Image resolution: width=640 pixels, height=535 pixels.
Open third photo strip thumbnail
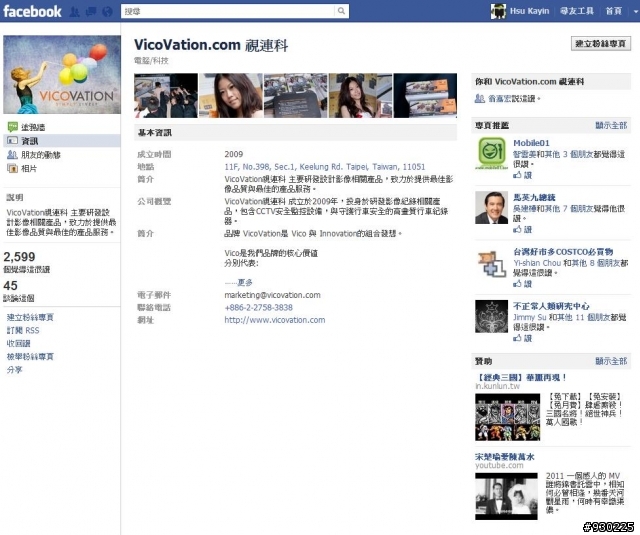click(296, 95)
